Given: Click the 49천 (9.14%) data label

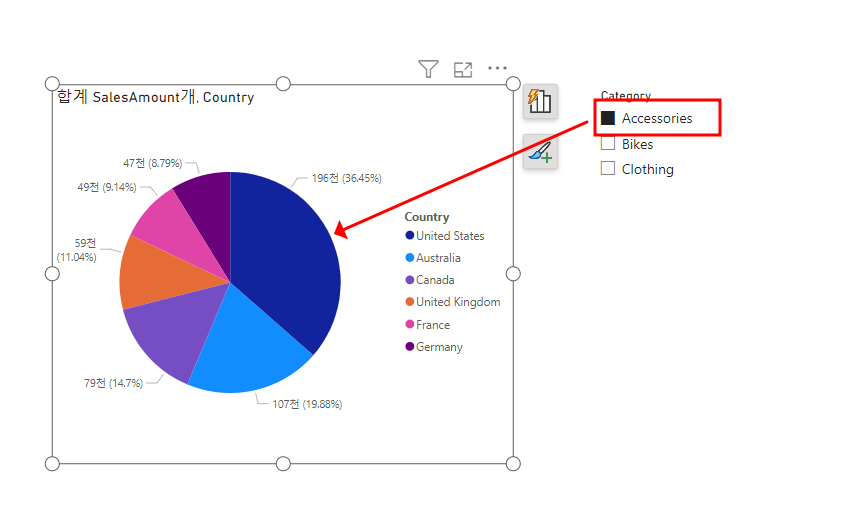Looking at the screenshot, I should point(107,187).
